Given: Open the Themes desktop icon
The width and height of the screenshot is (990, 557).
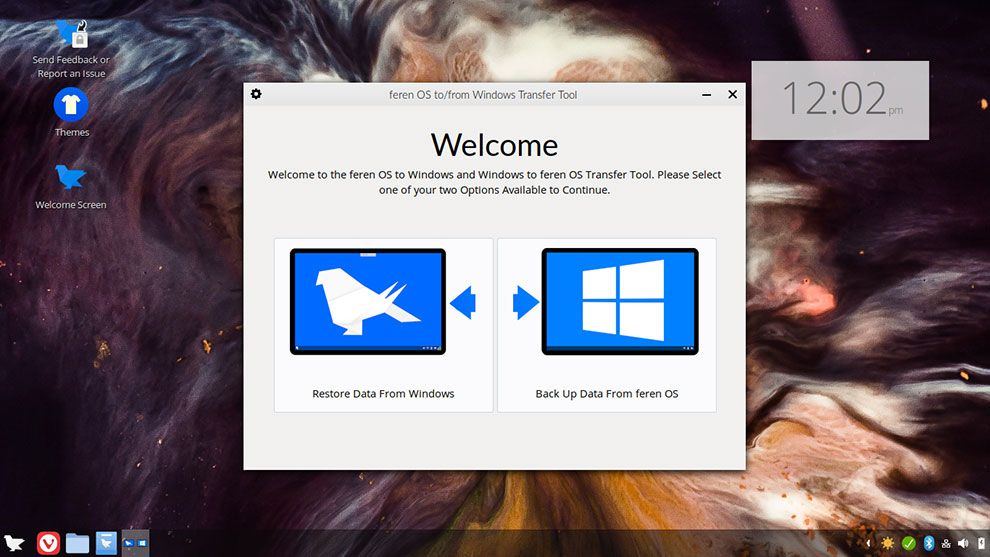Looking at the screenshot, I should (x=71, y=112).
